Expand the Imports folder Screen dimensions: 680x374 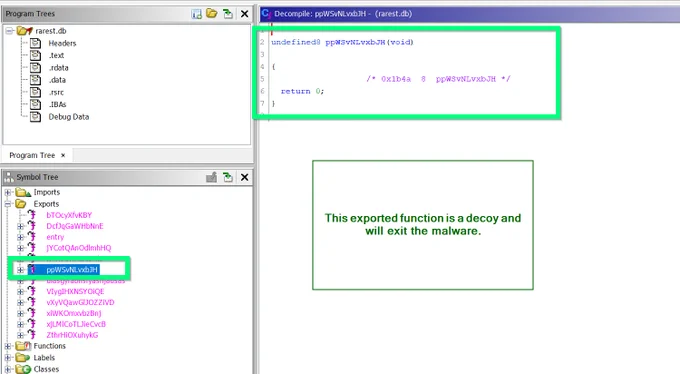(x=8, y=192)
